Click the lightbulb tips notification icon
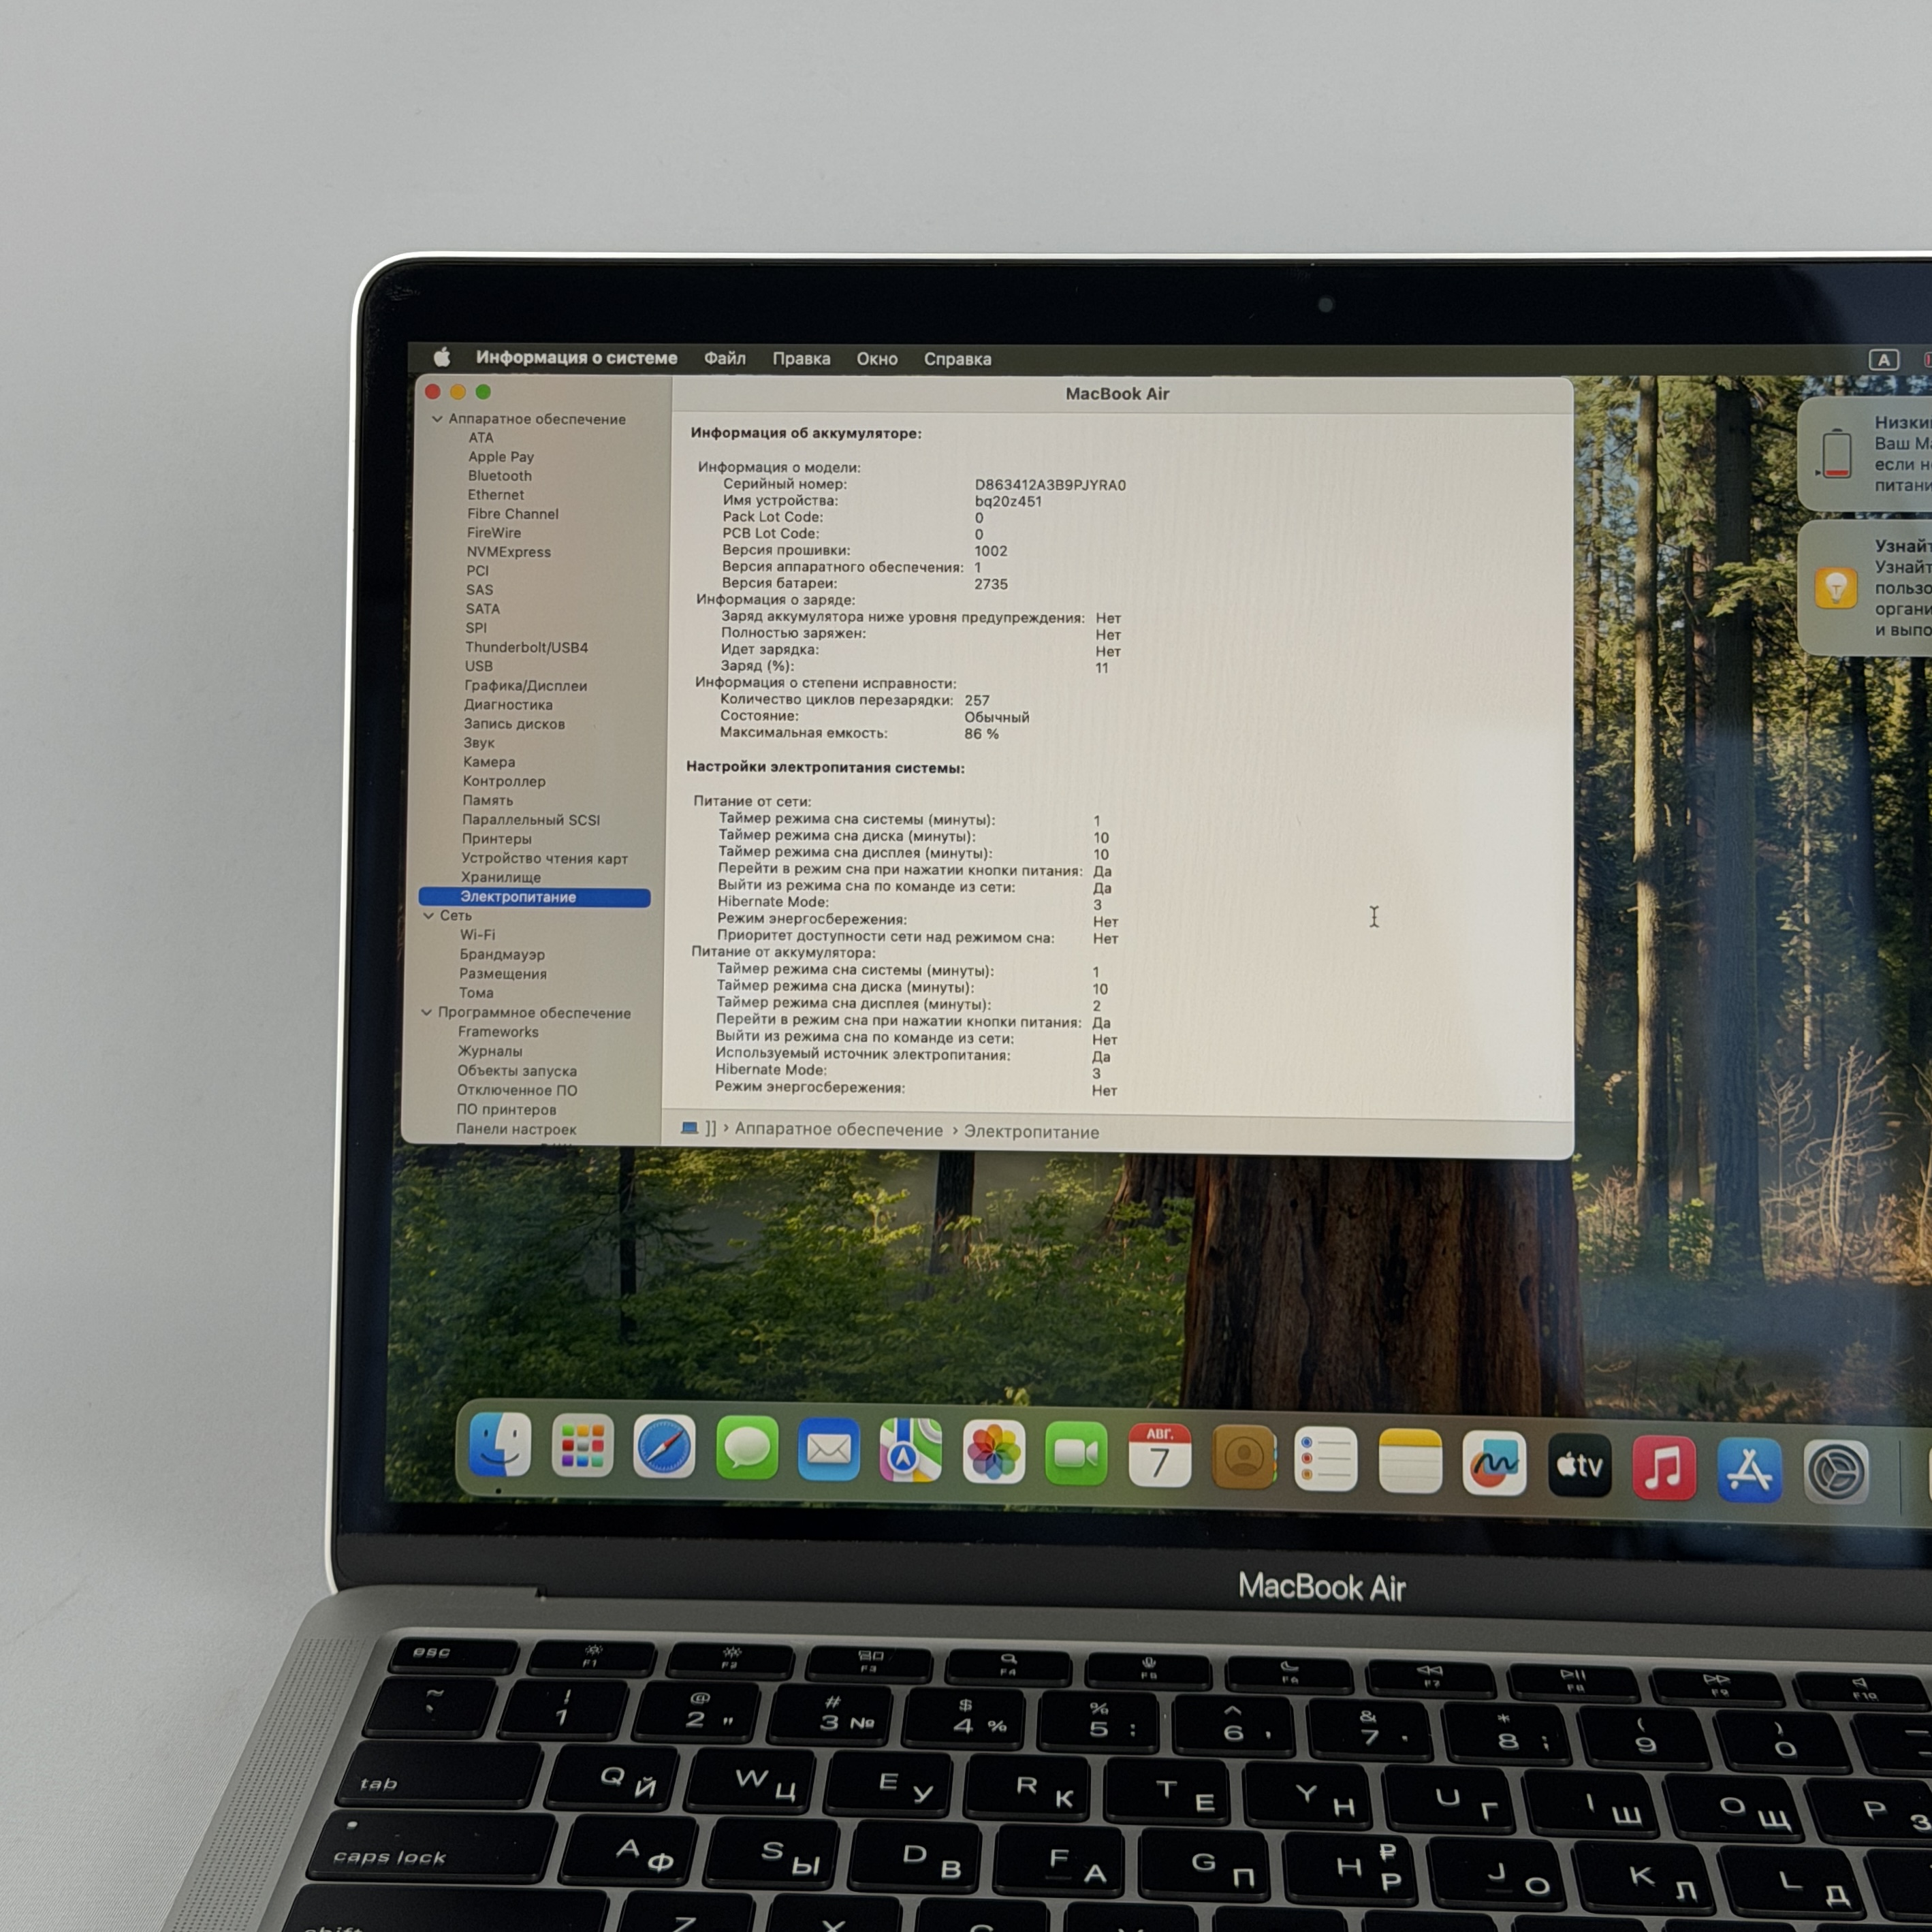 (x=1836, y=588)
